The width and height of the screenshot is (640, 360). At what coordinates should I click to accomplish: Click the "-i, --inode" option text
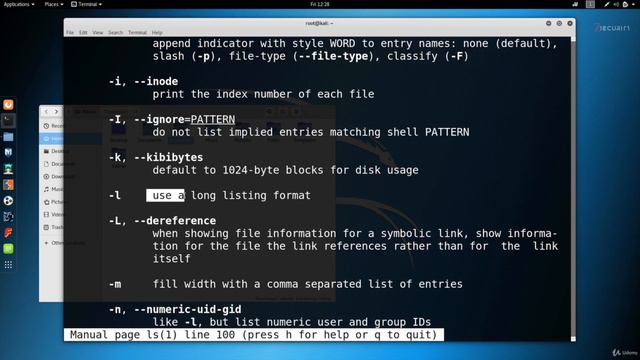[x=143, y=81]
